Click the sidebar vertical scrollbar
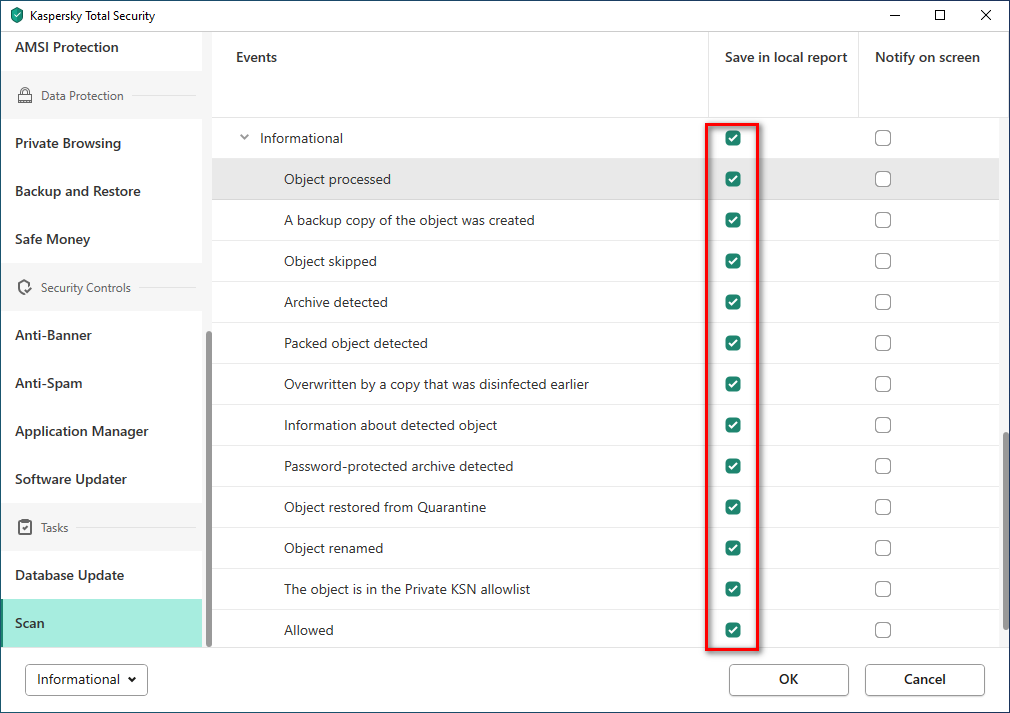Screen dimensions: 1010x713 (208, 489)
